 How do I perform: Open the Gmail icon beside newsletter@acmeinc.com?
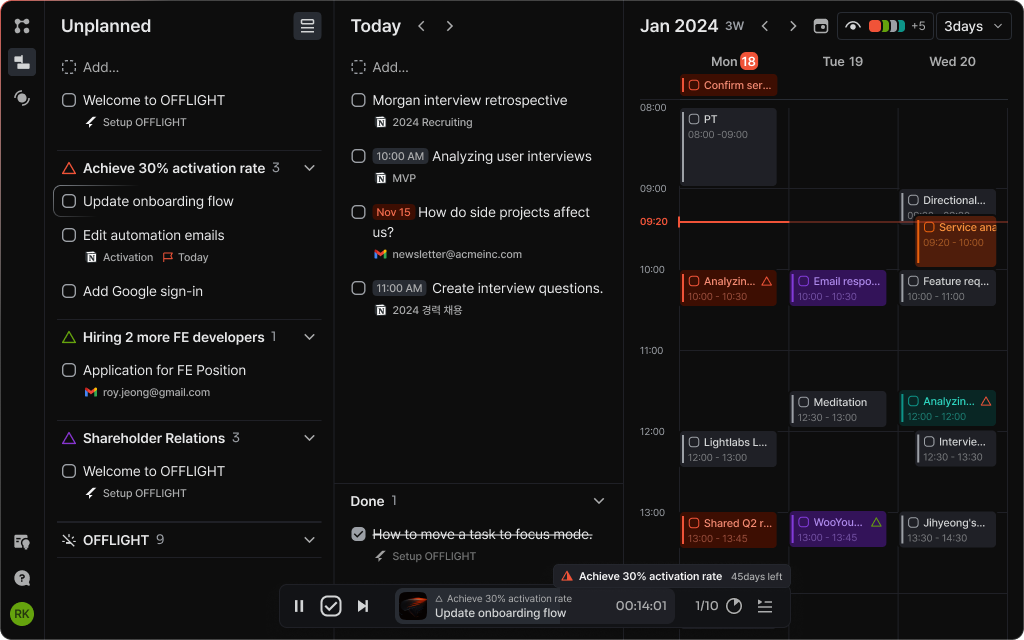pyautogui.click(x=380, y=254)
